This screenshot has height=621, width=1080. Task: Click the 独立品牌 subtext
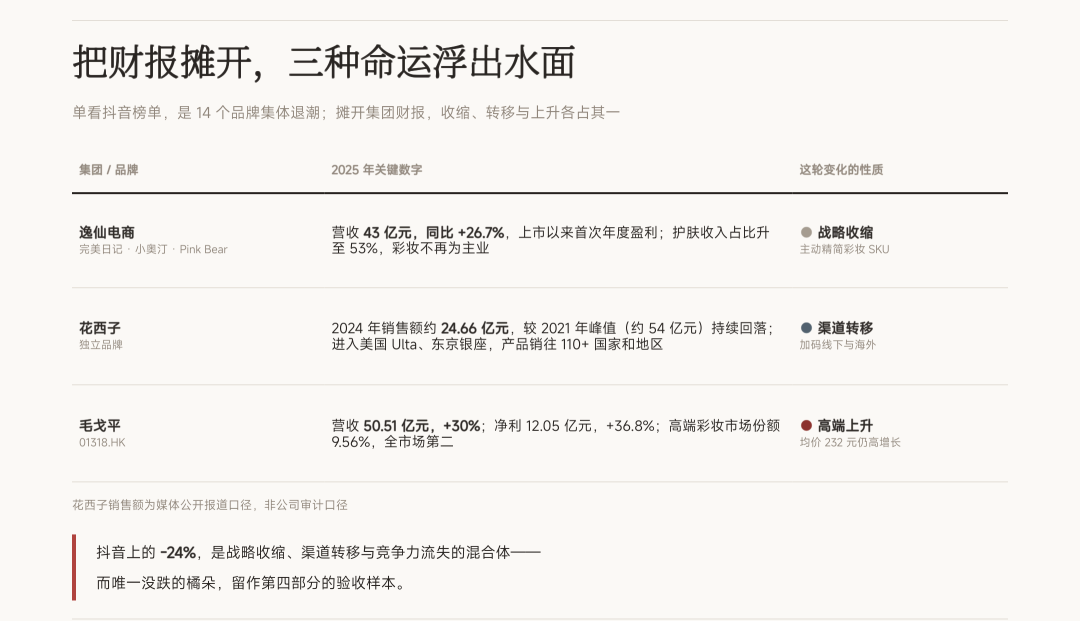click(101, 345)
